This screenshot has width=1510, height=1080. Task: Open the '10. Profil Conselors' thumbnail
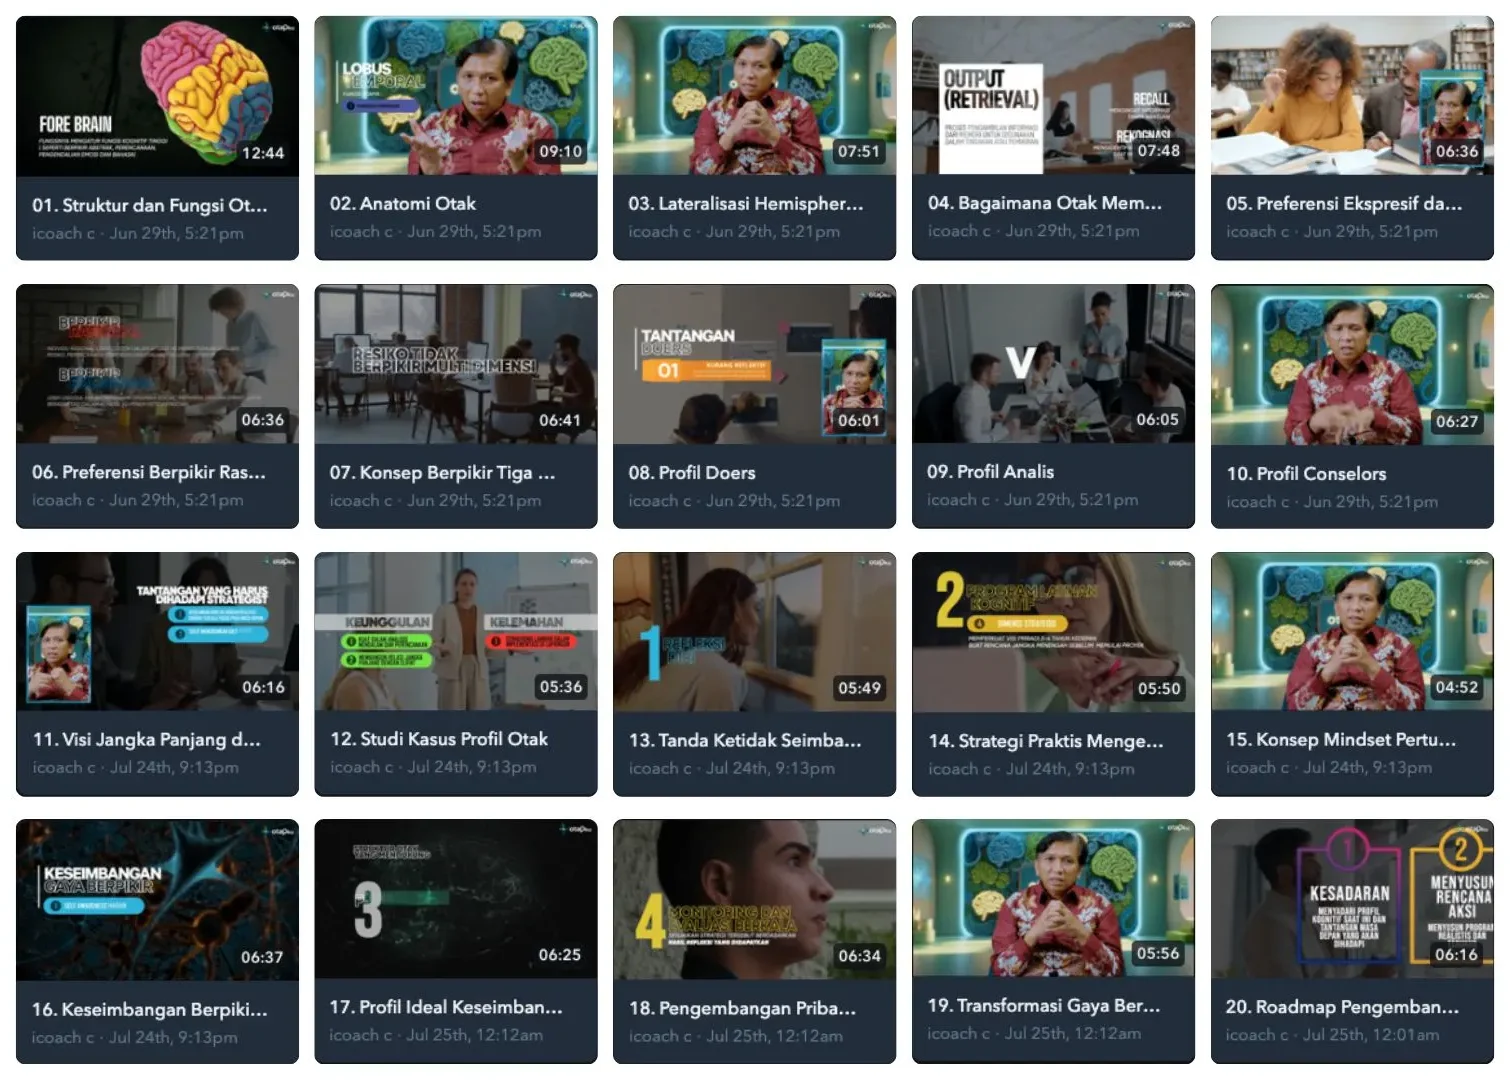[x=1352, y=365]
